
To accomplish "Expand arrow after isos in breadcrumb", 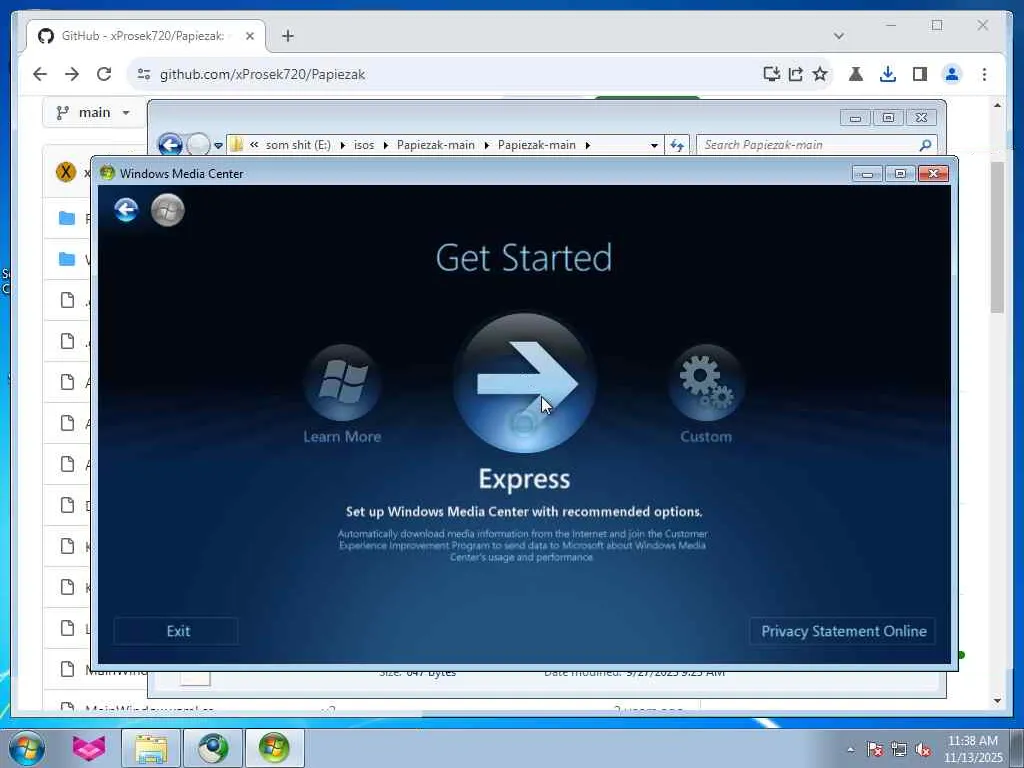I will tap(385, 145).
